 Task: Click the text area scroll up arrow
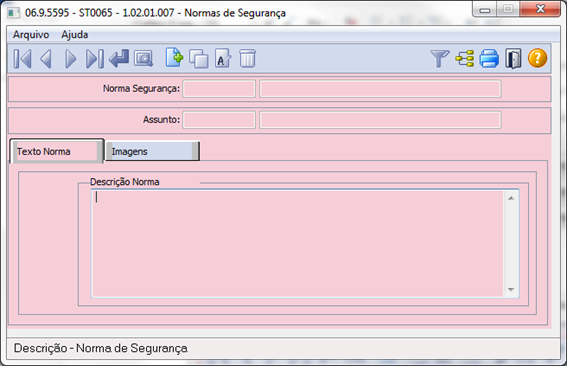[x=511, y=198]
